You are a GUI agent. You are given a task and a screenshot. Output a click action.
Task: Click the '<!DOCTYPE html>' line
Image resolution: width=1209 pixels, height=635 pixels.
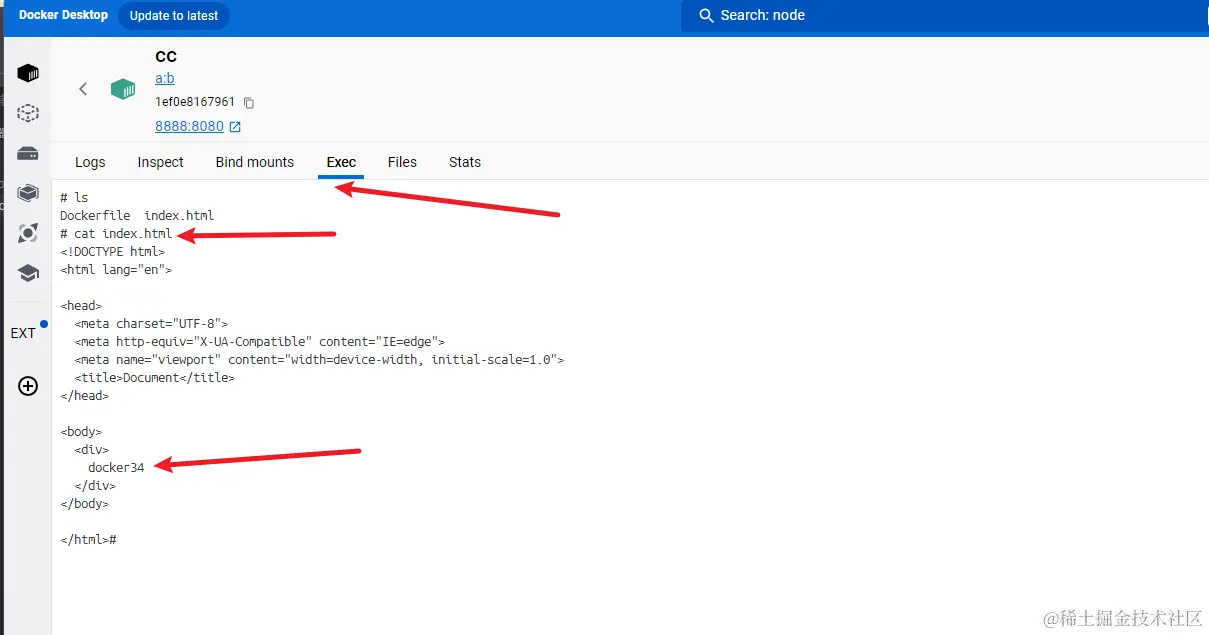[x=112, y=252]
